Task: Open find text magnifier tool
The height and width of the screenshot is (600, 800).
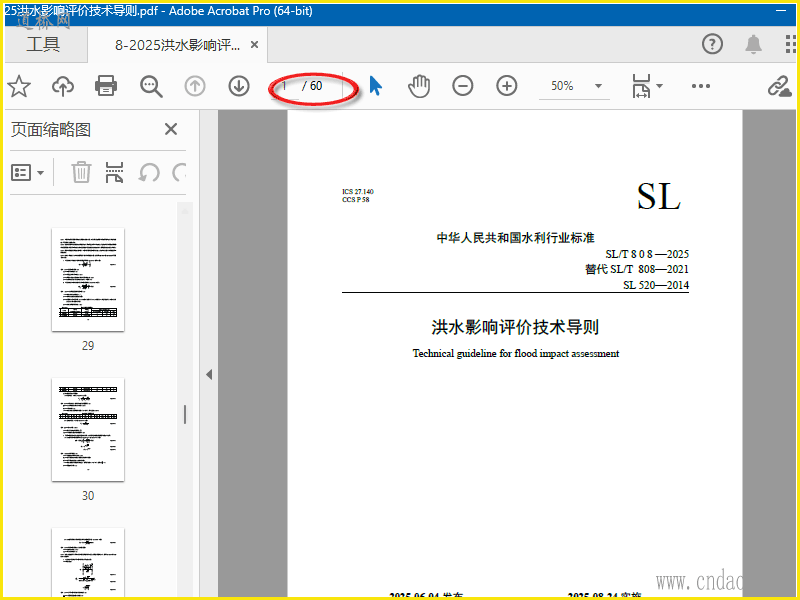Action: pos(151,86)
